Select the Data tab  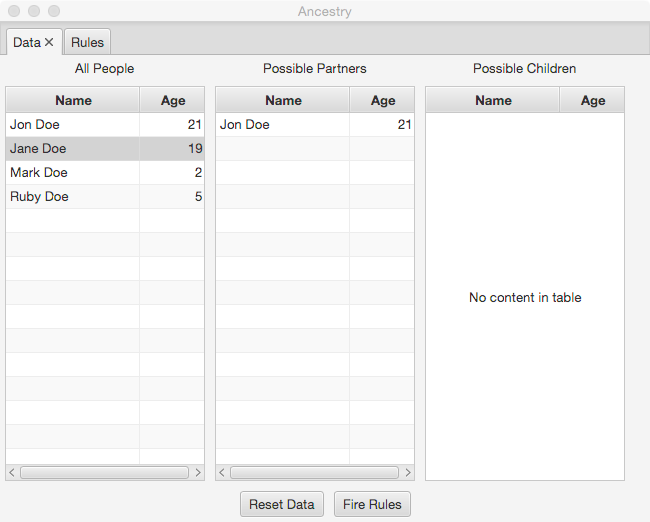click(x=27, y=43)
